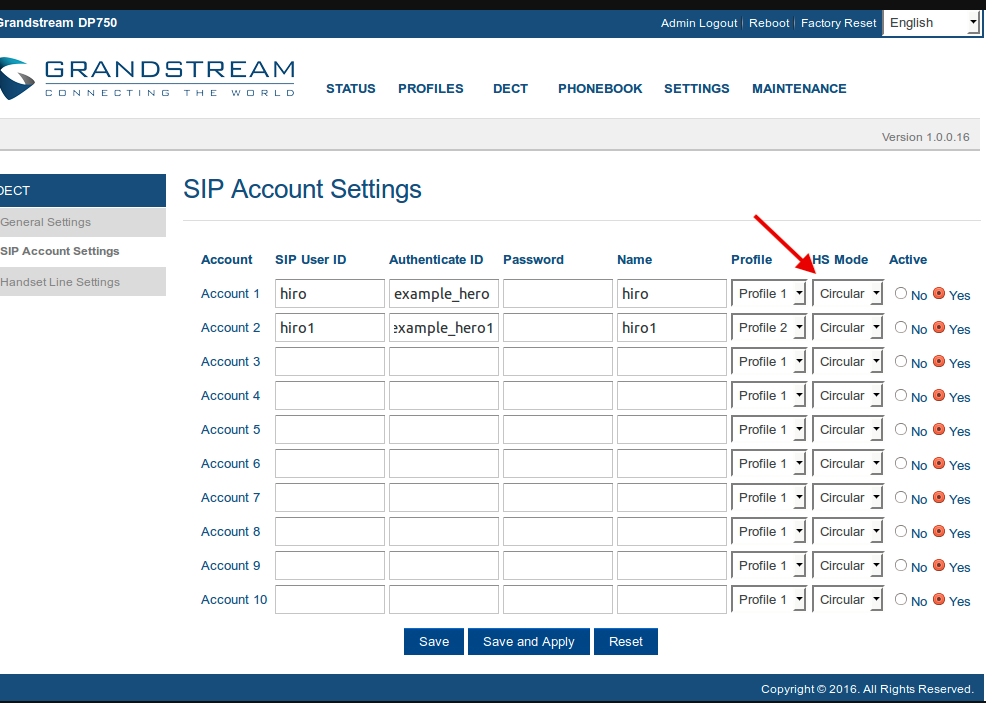Image resolution: width=986 pixels, height=703 pixels.
Task: Open Profile dropdown for Account 4
Action: (x=768, y=396)
